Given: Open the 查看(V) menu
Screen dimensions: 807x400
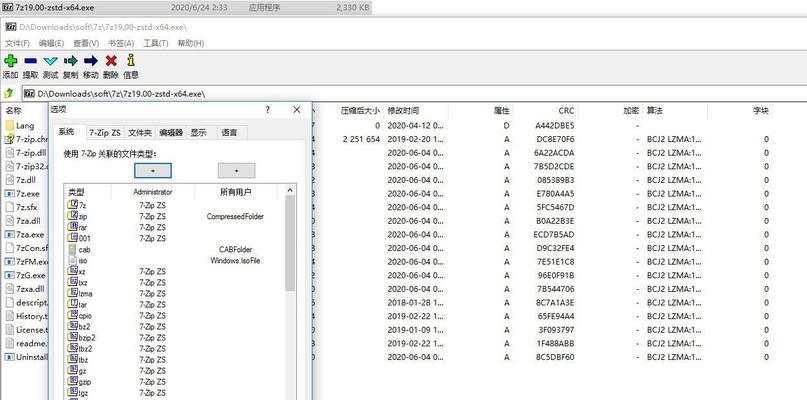Looking at the screenshot, I should point(86,43).
